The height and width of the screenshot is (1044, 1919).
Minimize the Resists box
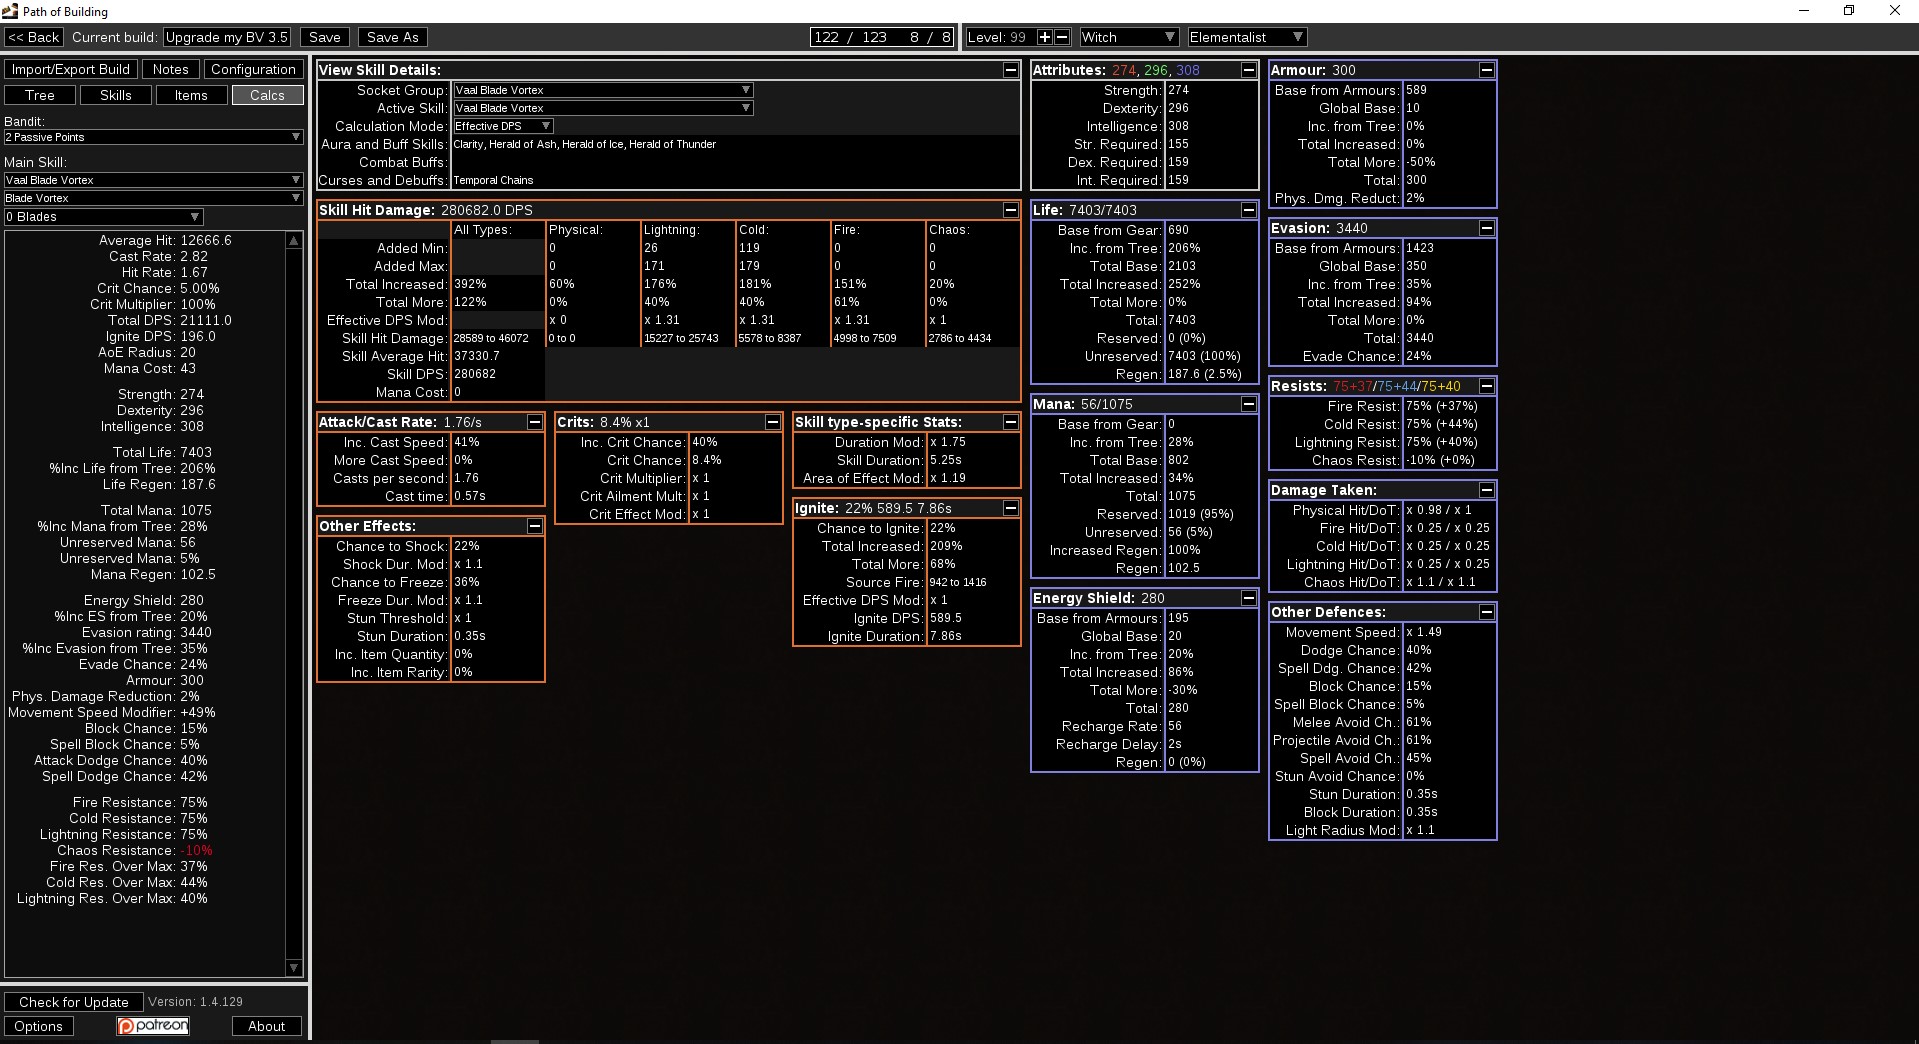[x=1487, y=386]
